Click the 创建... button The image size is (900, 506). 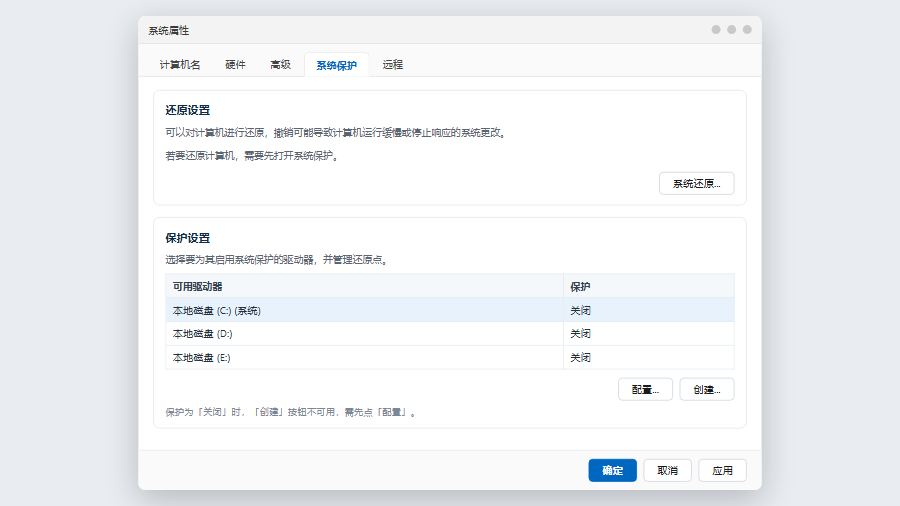pos(707,390)
